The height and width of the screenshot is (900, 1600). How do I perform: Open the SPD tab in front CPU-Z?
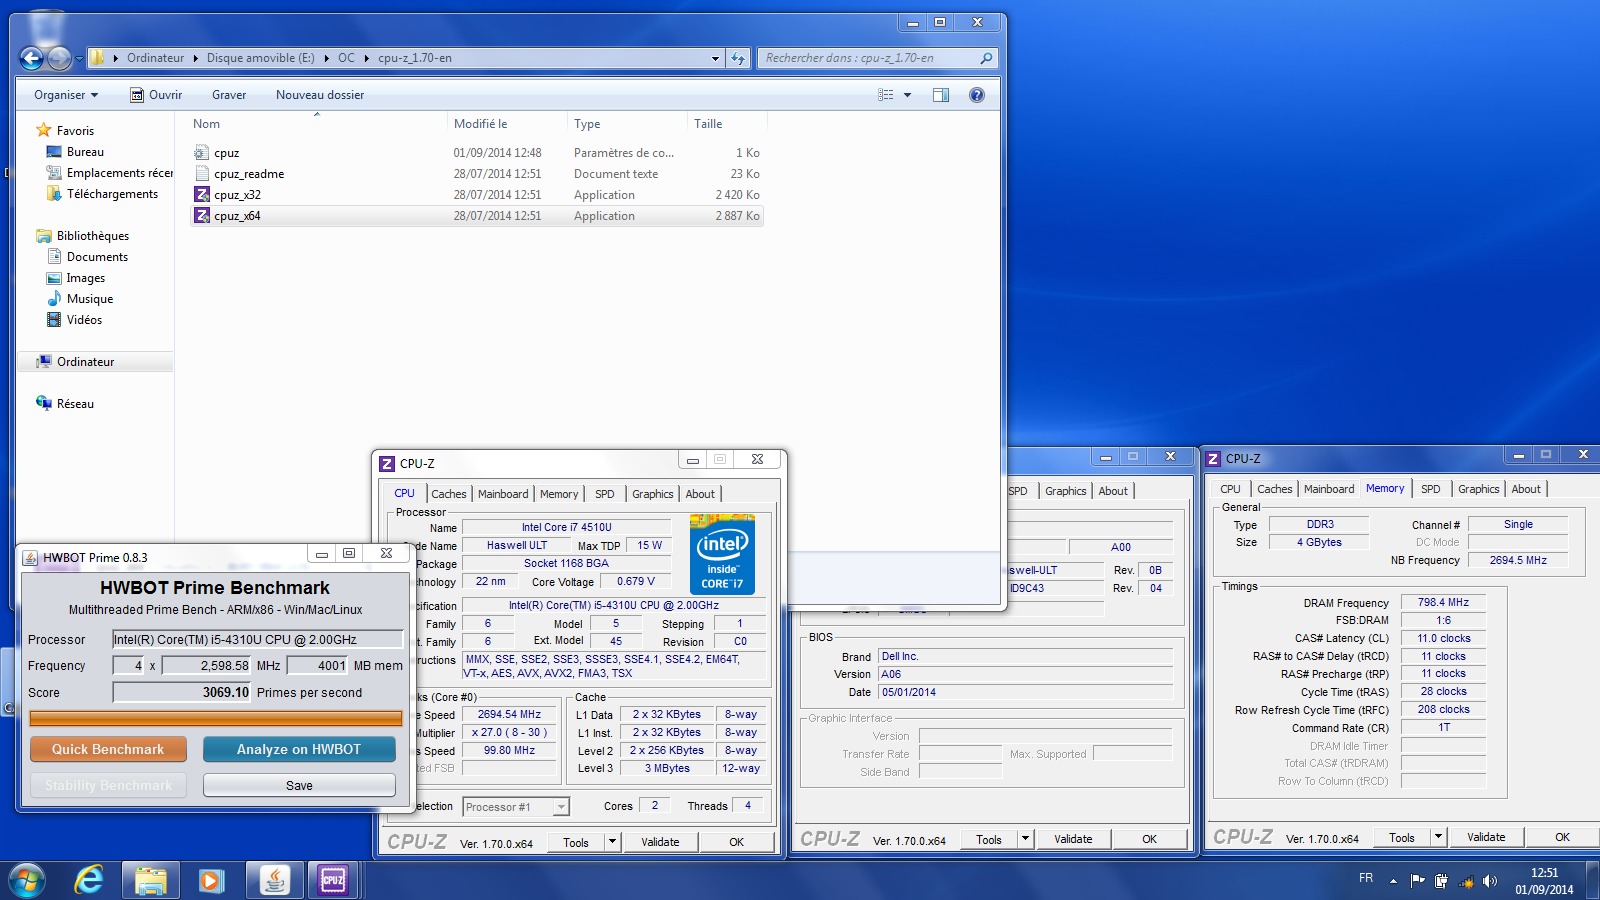coord(605,494)
